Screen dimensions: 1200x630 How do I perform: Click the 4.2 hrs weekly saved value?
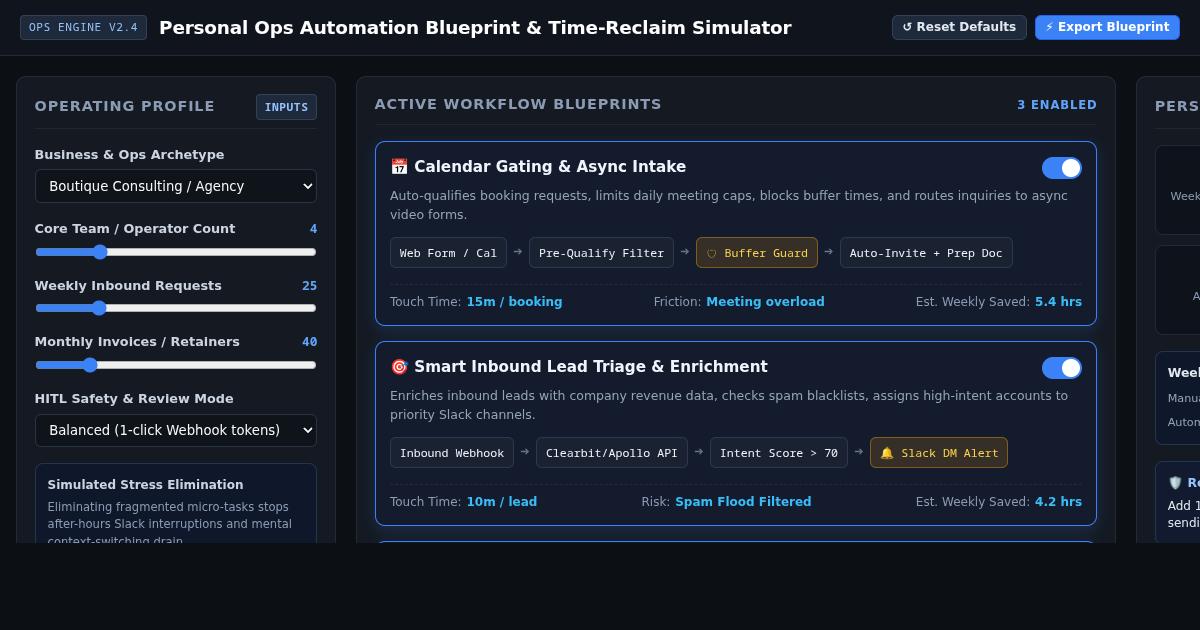click(1058, 502)
